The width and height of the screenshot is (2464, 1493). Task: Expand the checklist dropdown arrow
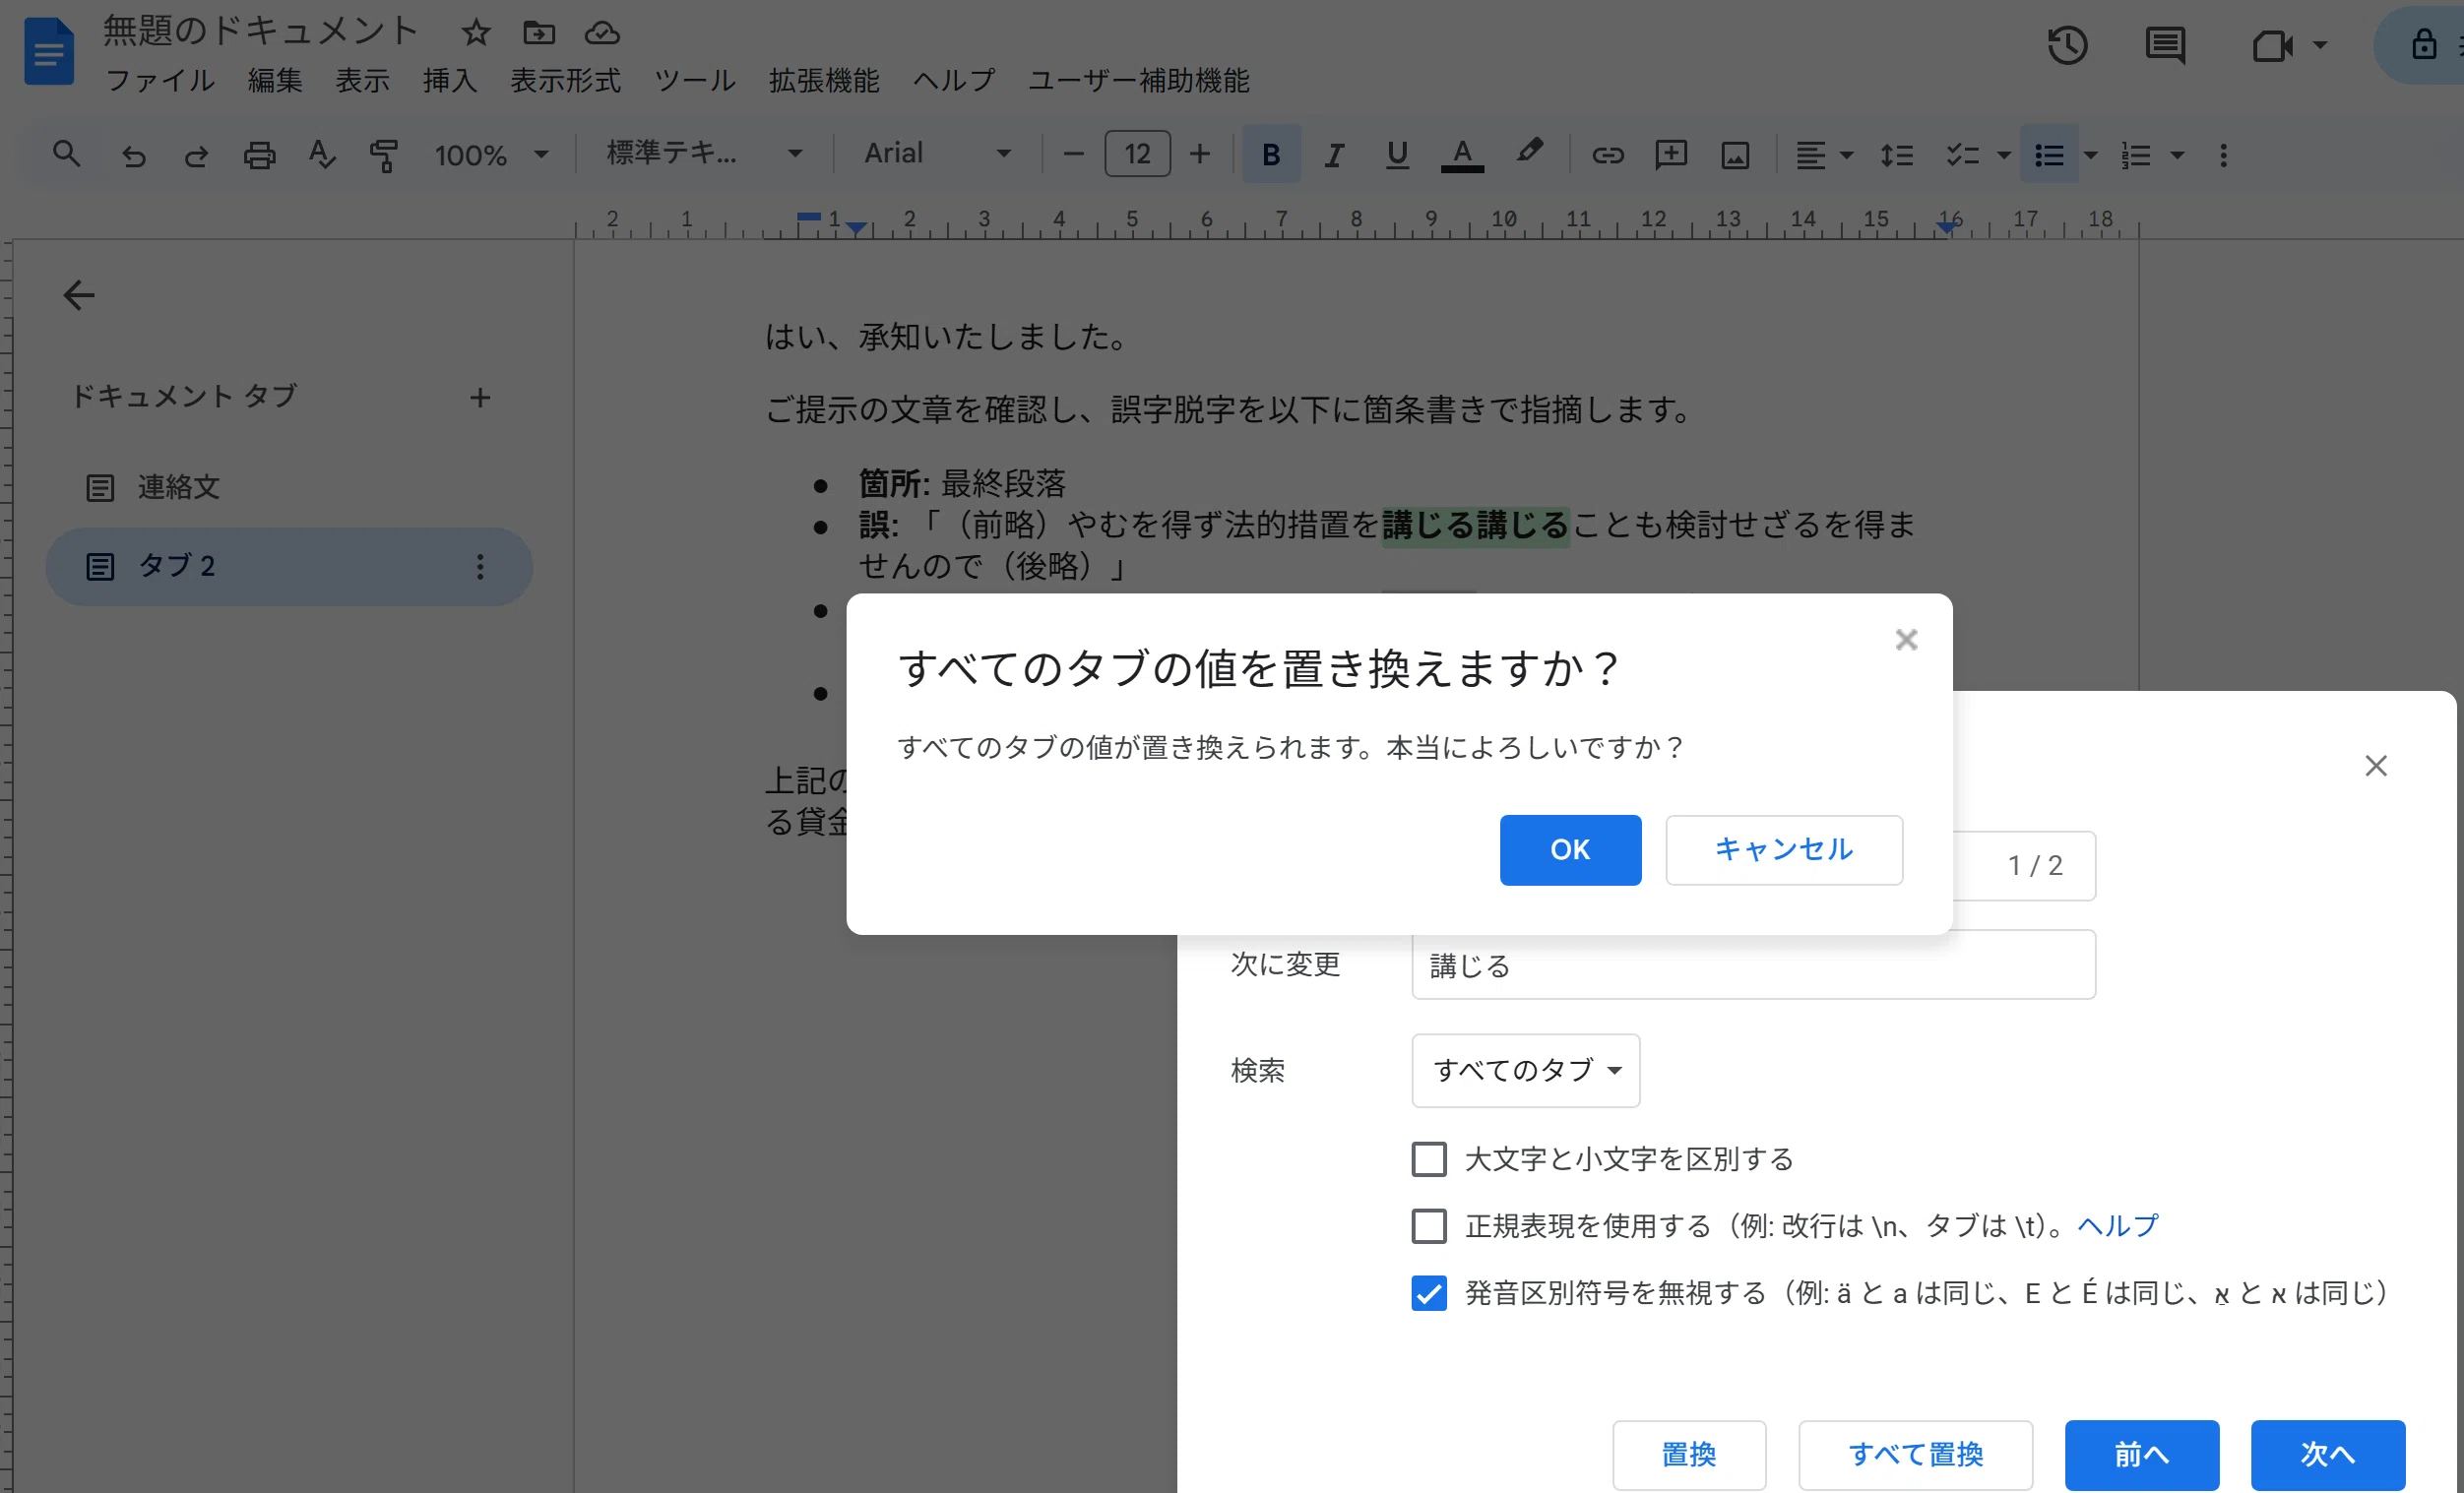[x=2003, y=155]
